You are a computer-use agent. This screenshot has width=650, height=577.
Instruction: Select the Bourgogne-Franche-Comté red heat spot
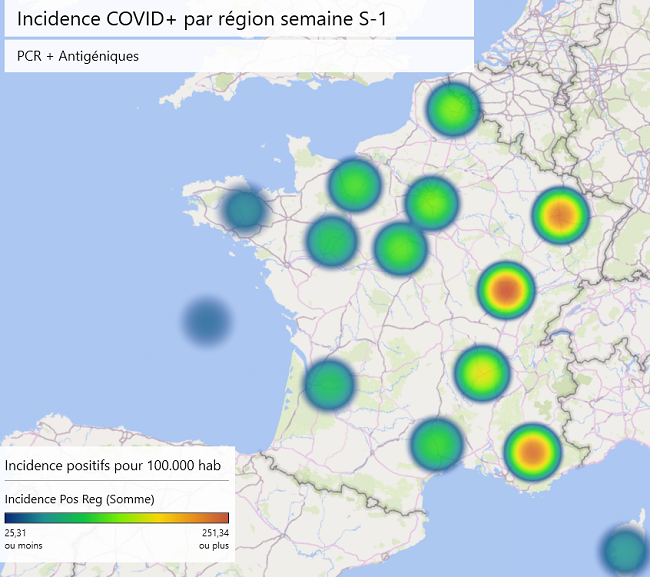click(506, 290)
